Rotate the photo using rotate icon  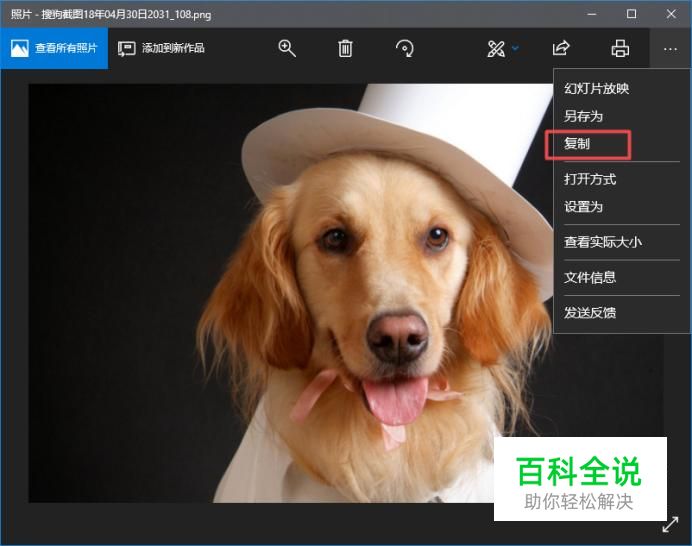tap(405, 48)
